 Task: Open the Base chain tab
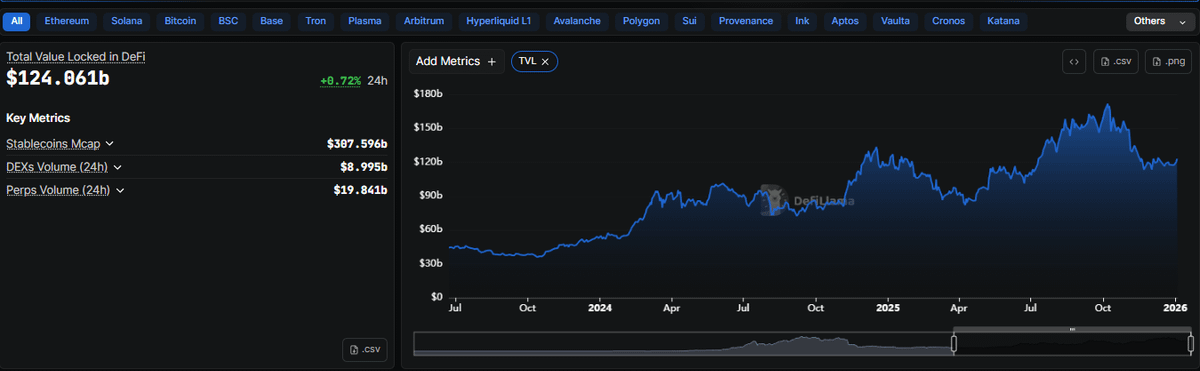click(x=271, y=21)
